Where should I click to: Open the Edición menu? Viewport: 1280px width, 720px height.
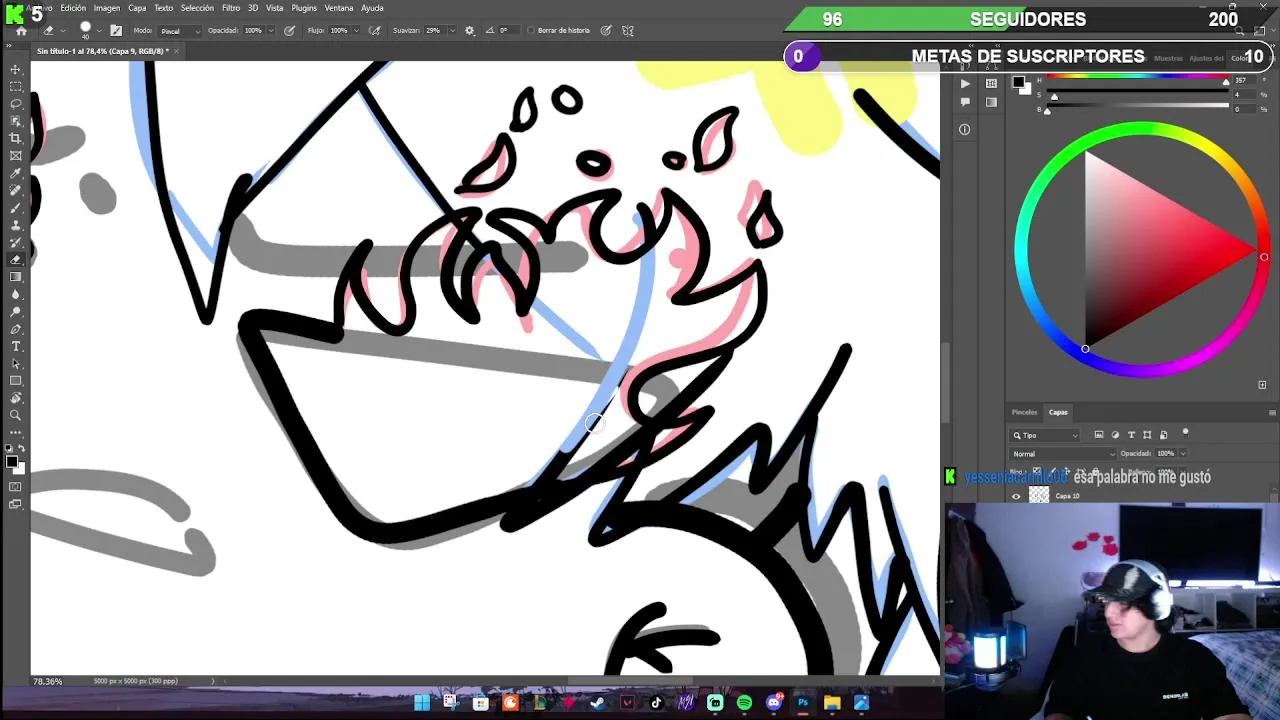click(x=73, y=8)
